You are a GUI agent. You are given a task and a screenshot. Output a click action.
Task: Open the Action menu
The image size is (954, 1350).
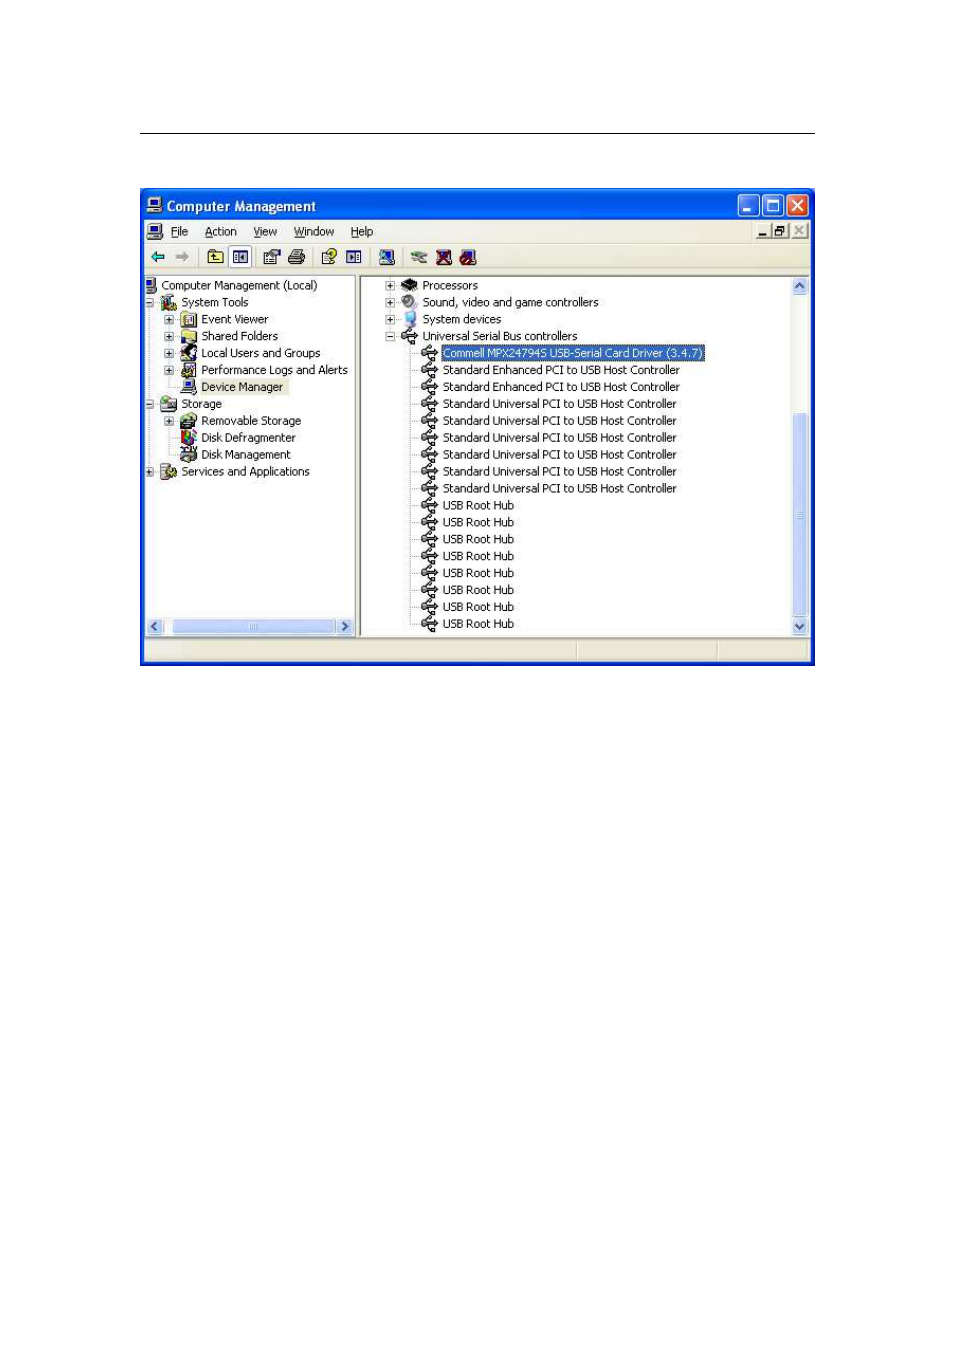220,232
